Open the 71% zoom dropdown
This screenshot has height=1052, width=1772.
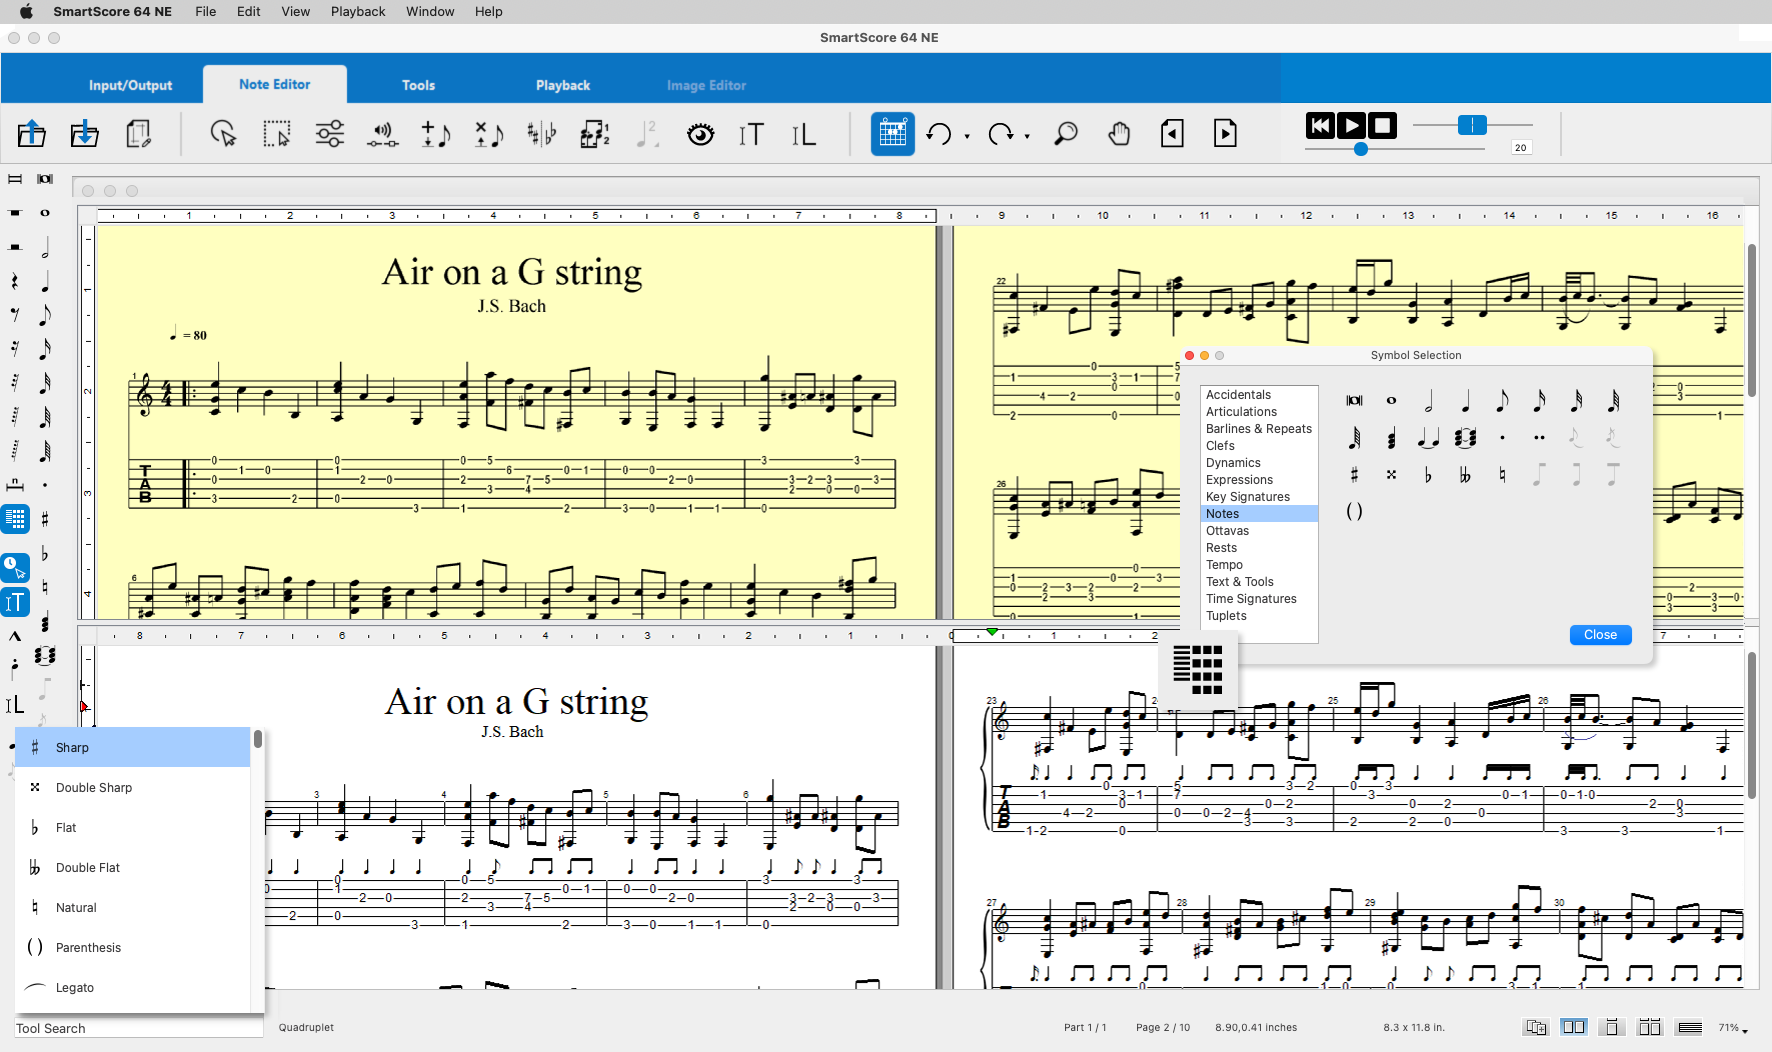(1733, 1028)
